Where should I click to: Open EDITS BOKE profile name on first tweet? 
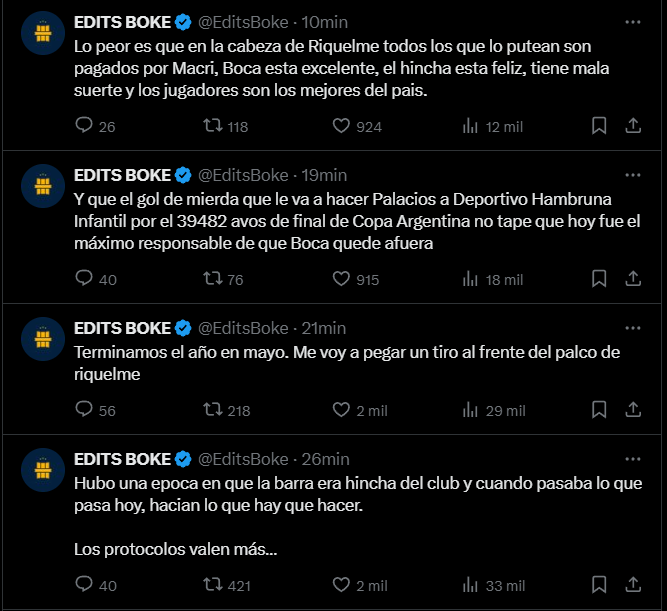click(123, 22)
